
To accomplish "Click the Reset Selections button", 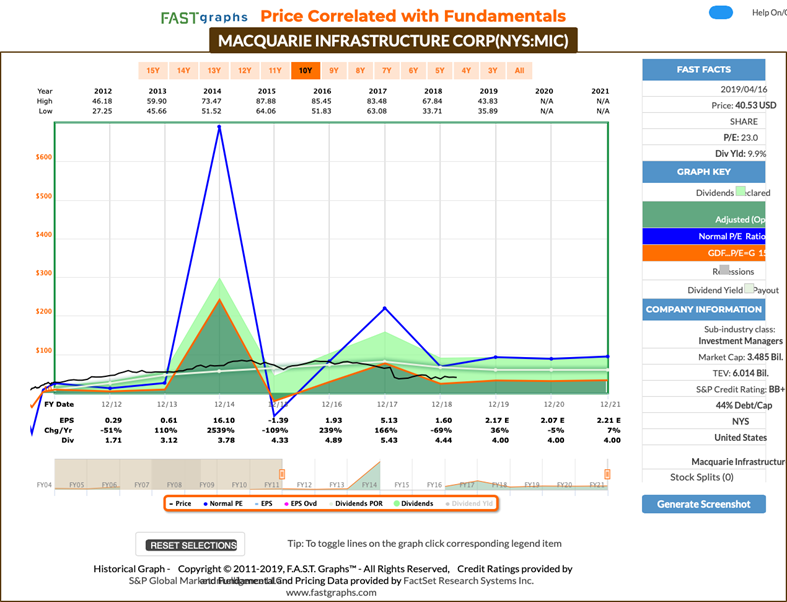I will pos(191,545).
